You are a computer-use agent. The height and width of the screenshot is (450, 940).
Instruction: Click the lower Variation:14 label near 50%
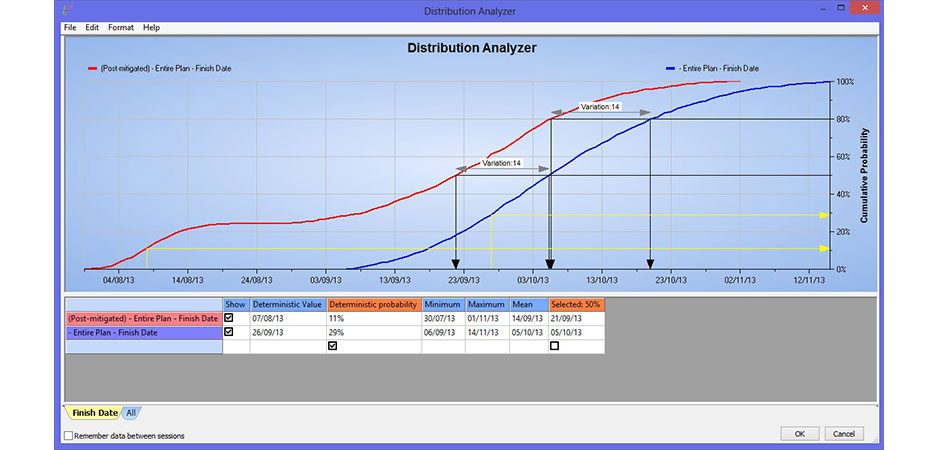tap(502, 162)
